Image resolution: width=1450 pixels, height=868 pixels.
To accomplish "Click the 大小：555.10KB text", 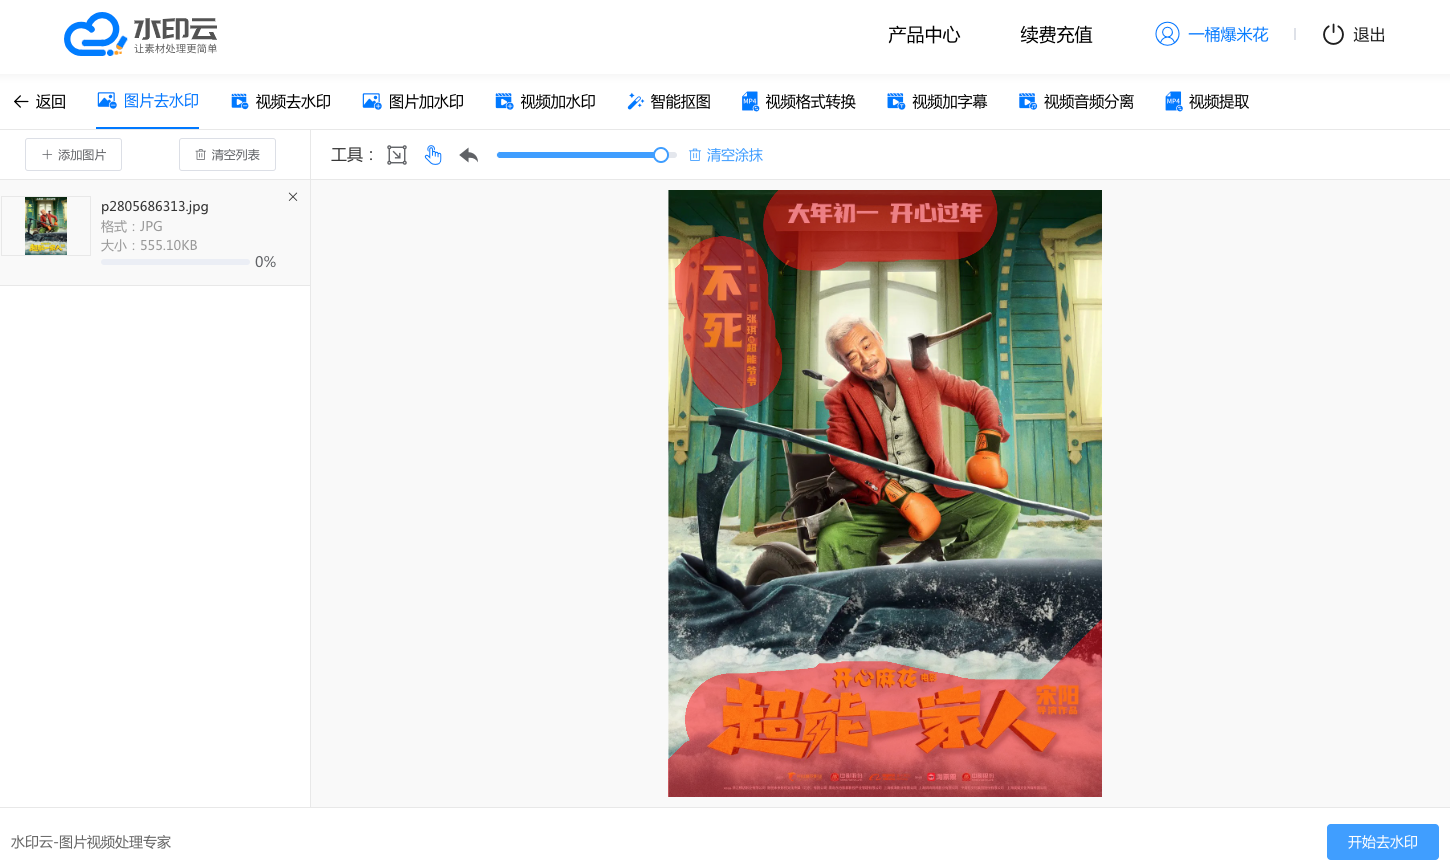I will point(149,245).
